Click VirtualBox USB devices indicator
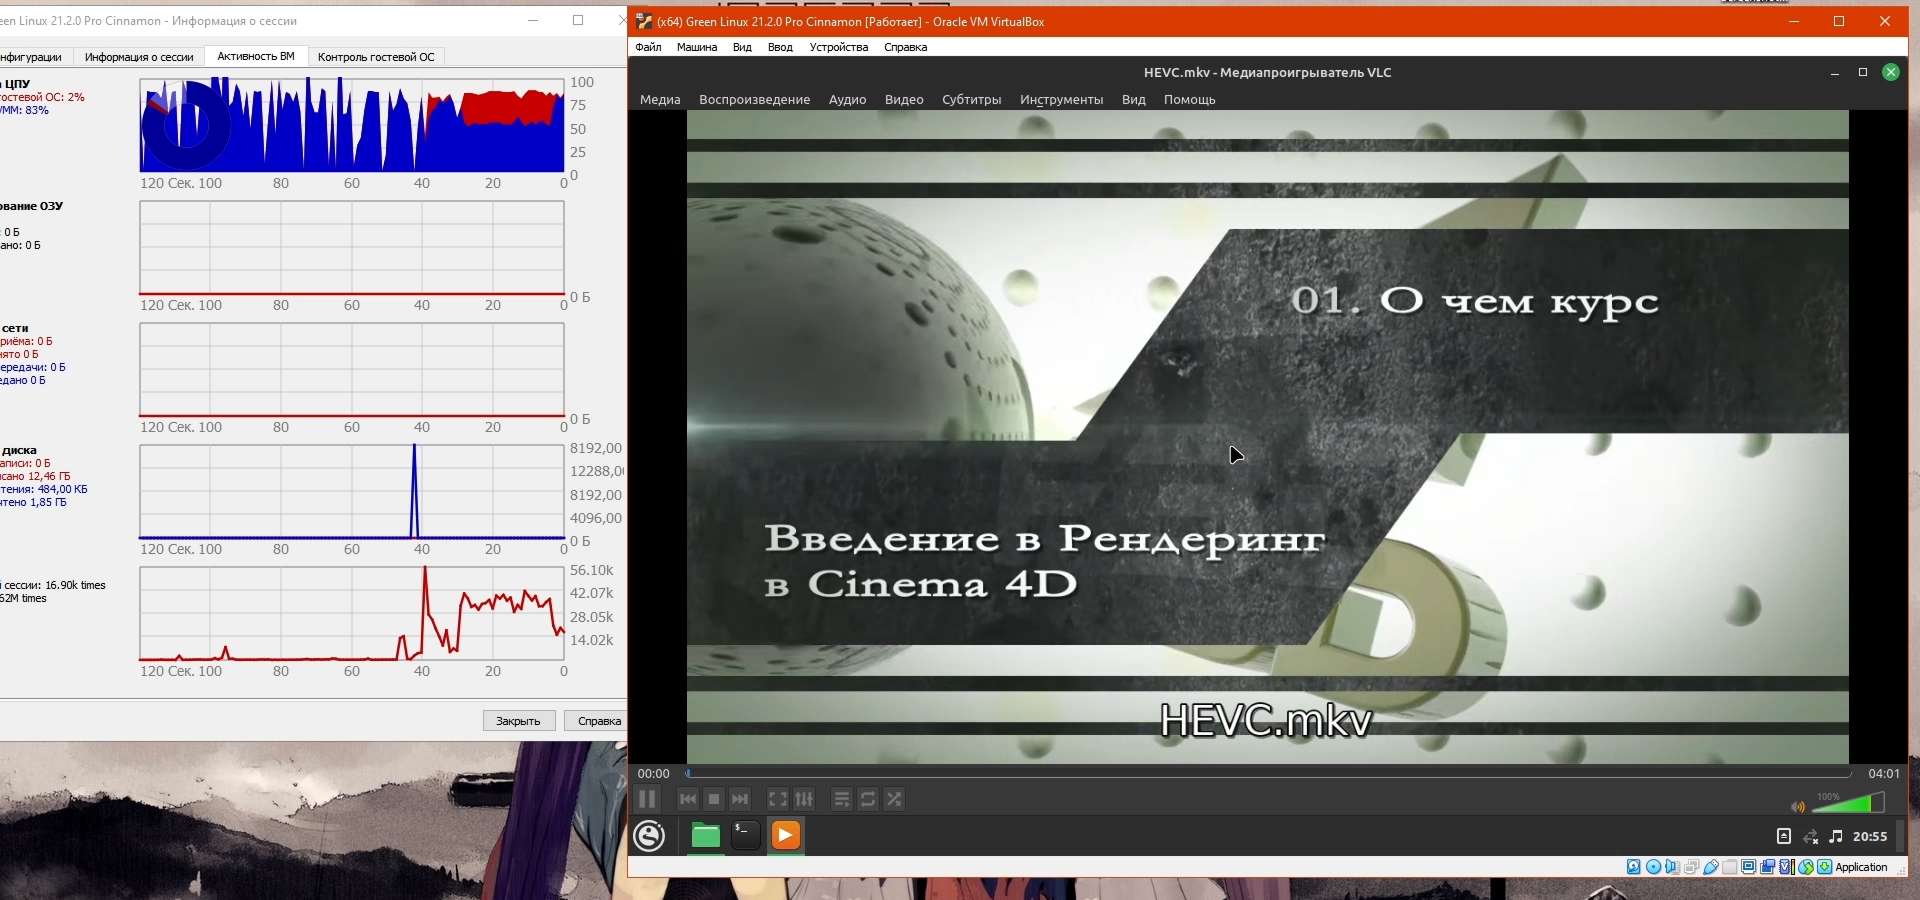 point(1710,867)
